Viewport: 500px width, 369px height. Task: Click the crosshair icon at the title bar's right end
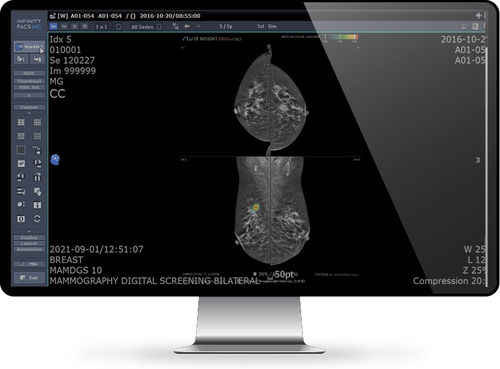(x=478, y=15)
